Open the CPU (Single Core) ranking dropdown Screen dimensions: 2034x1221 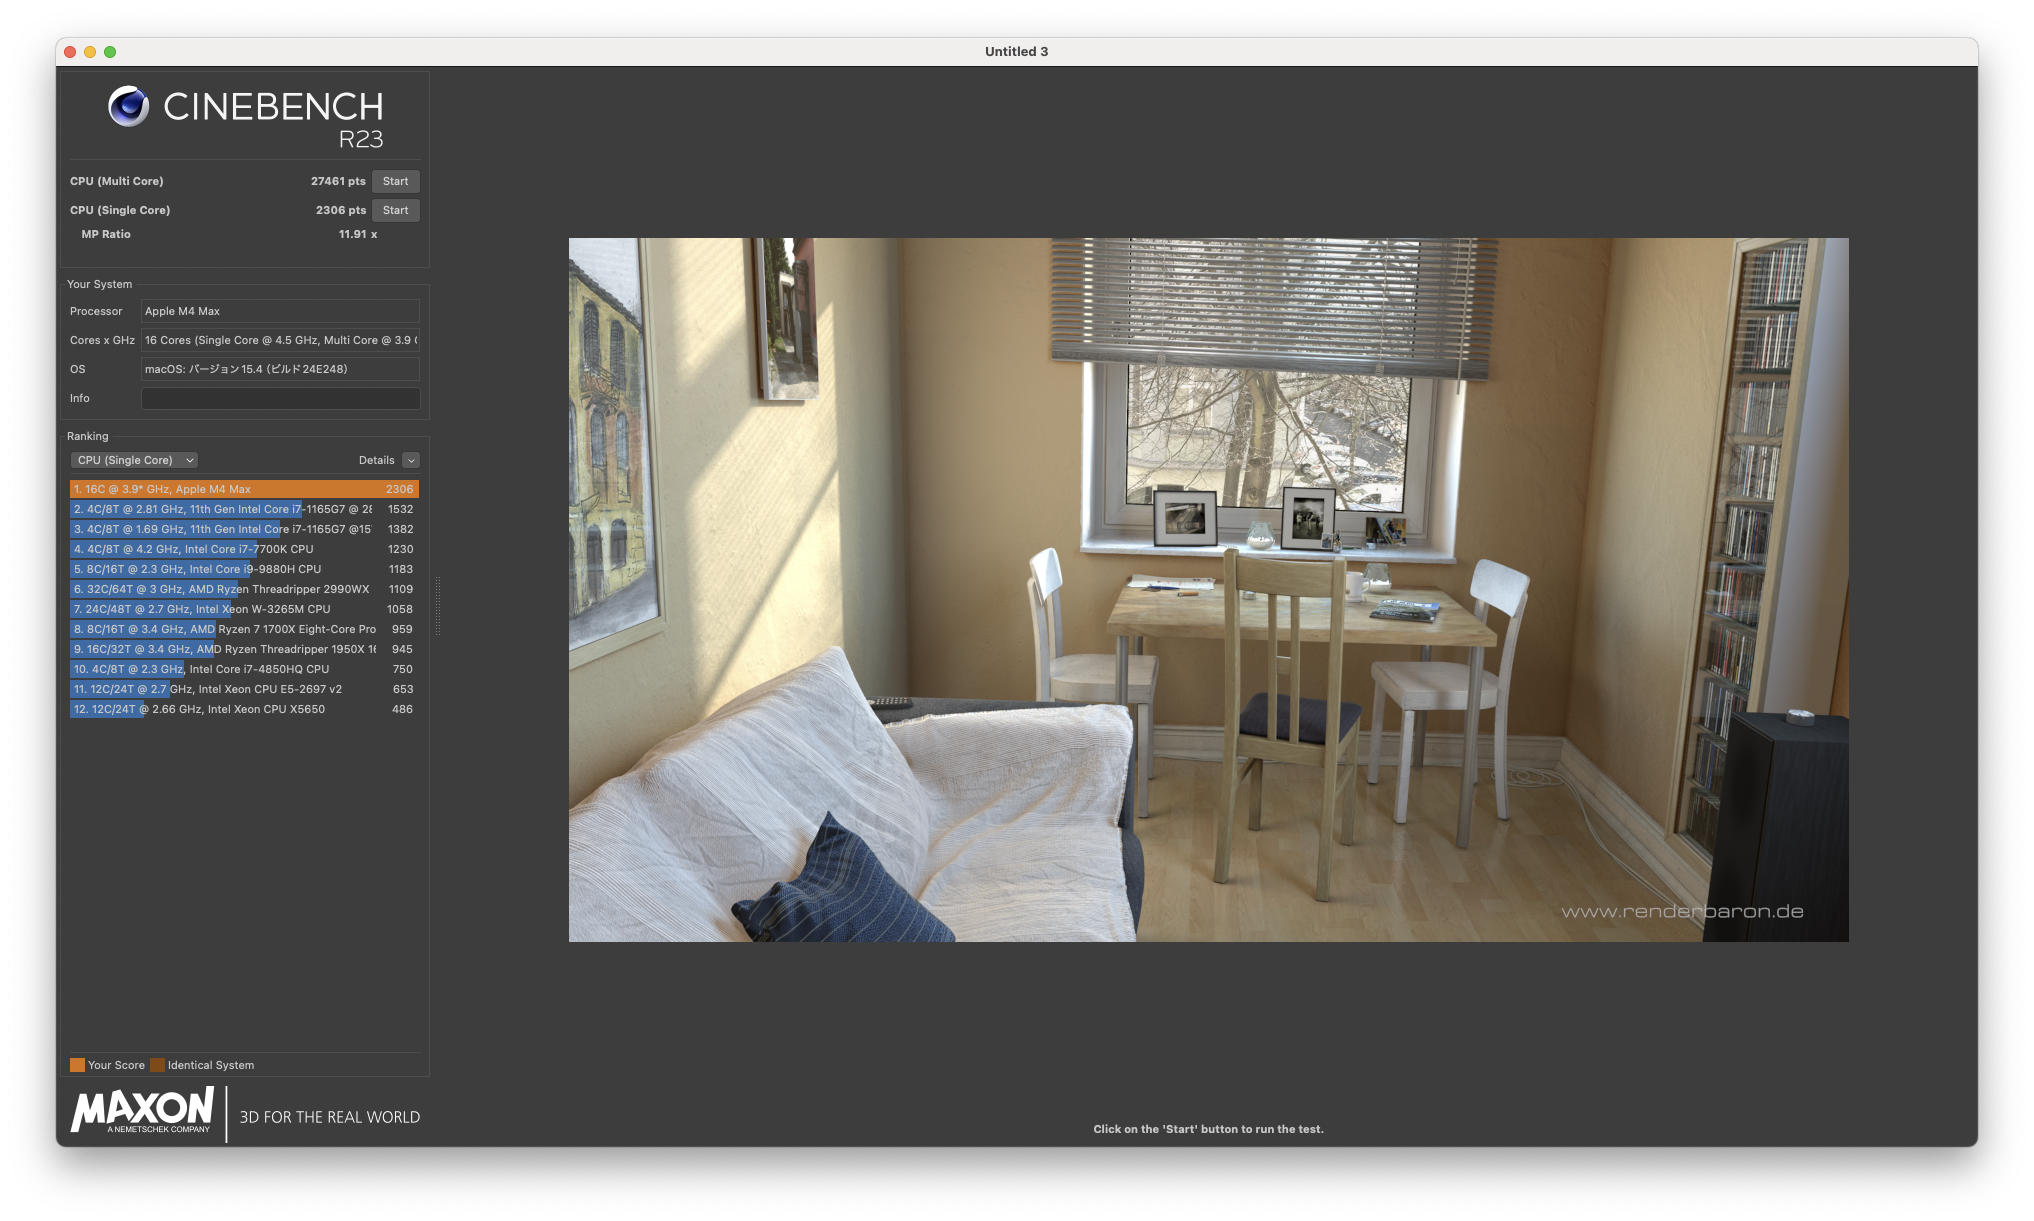pos(135,460)
